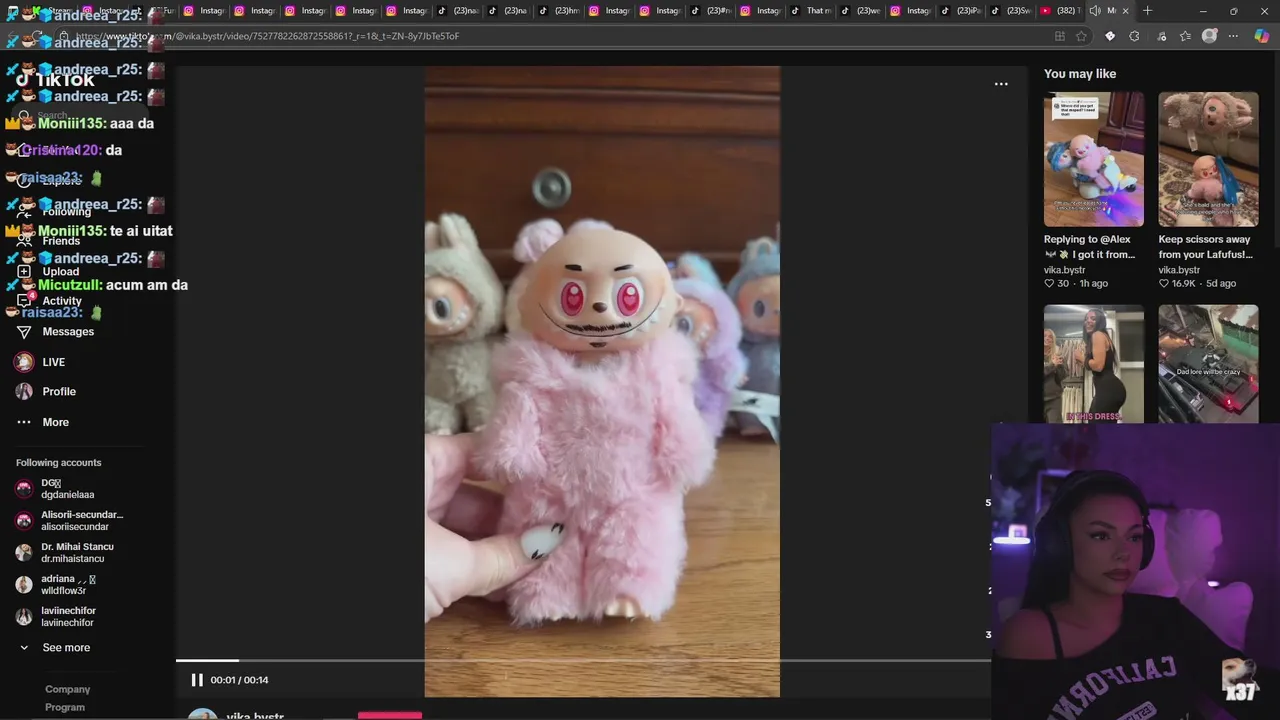Open a new browser tab
Screen dimensions: 1280x720
coord(1147,11)
